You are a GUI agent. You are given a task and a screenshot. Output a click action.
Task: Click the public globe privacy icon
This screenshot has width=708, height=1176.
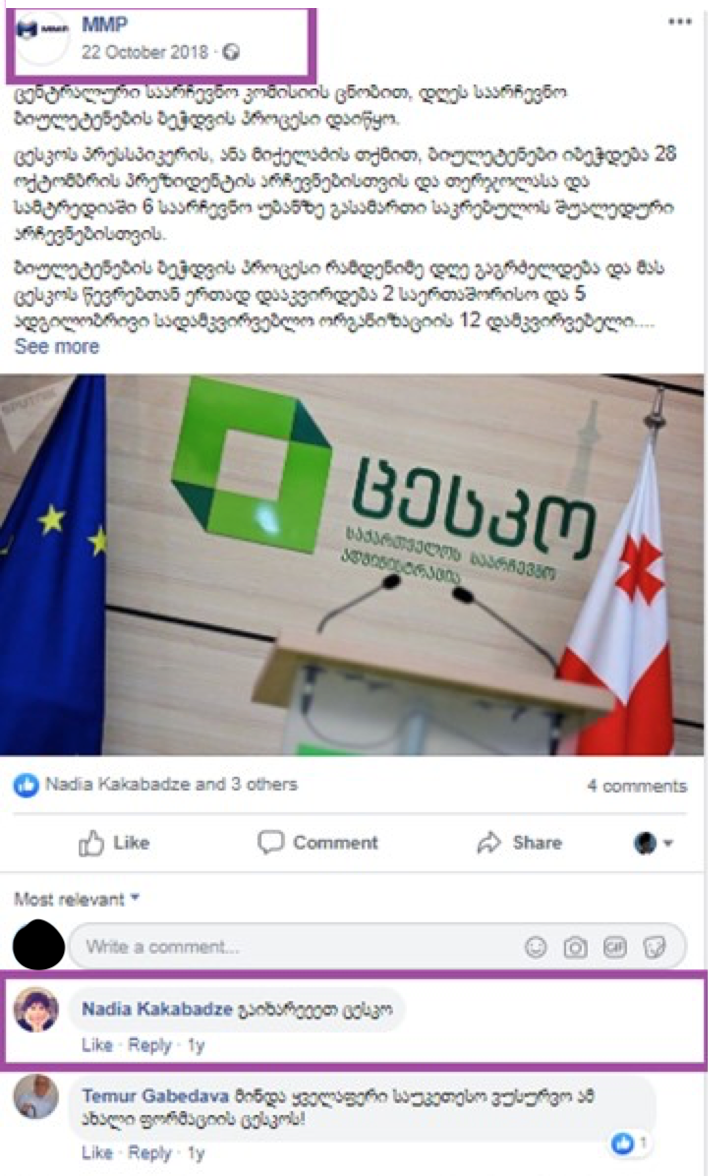[x=232, y=52]
